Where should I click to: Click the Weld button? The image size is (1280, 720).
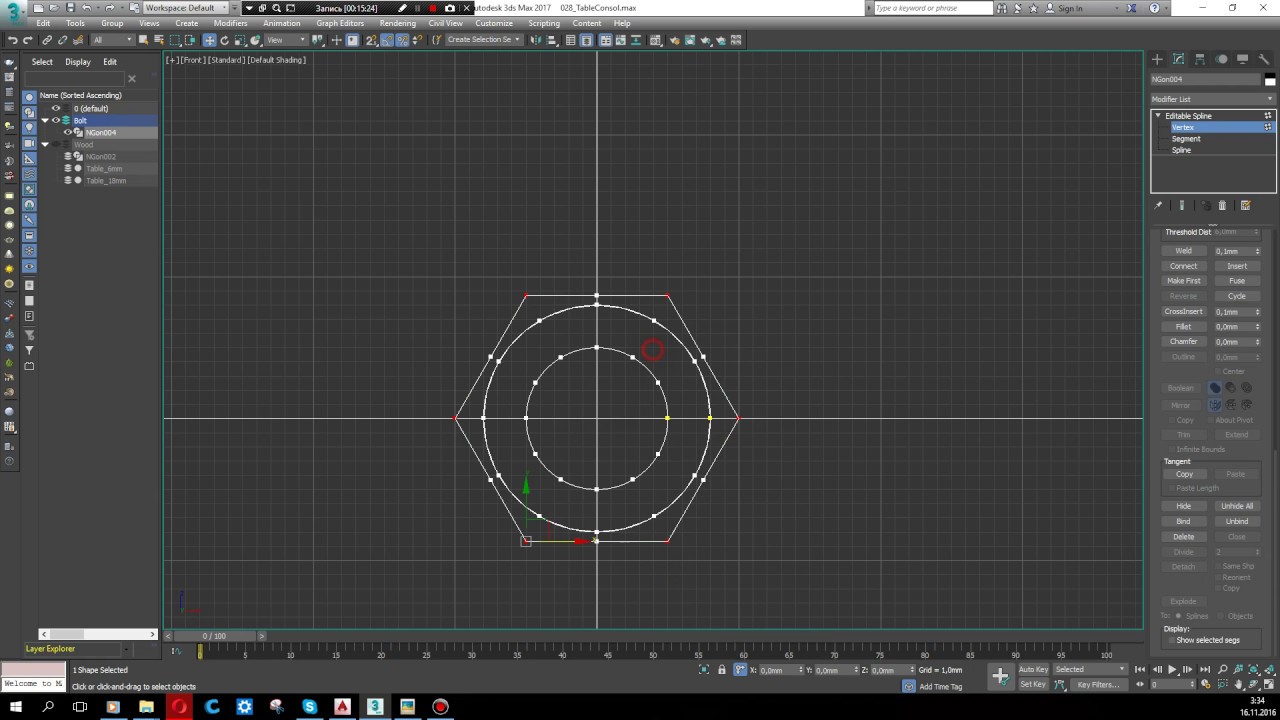(1183, 251)
